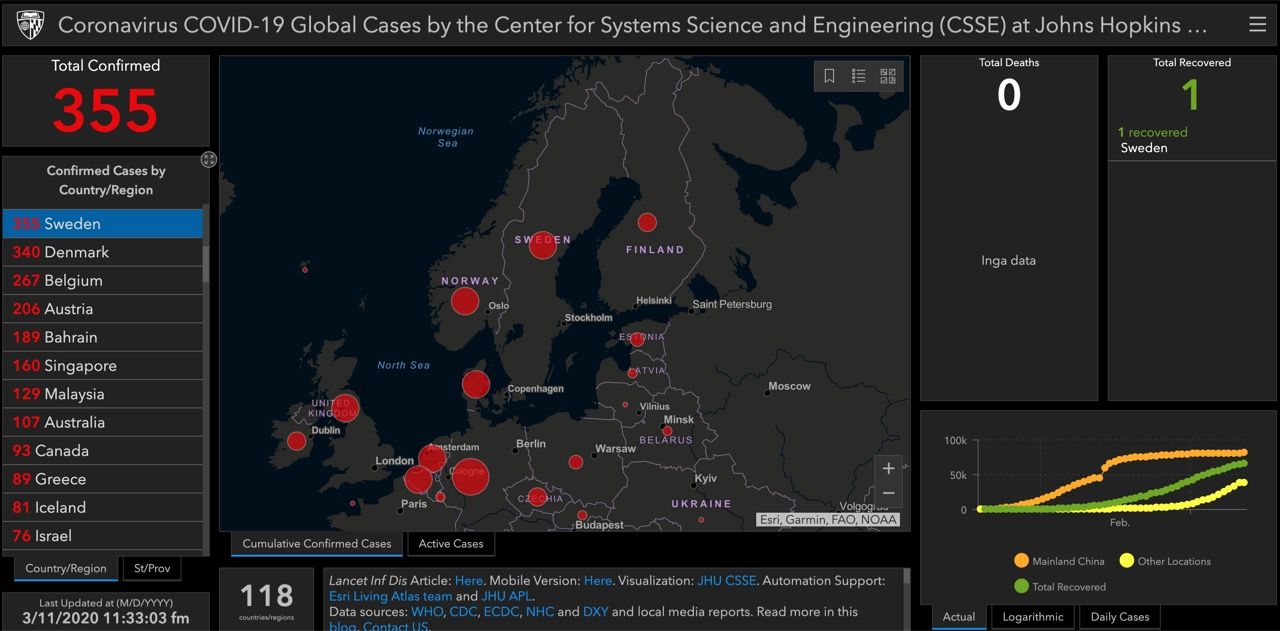Click the 118 countries/regions counter
Viewport: 1280px width, 631px height.
pos(265,600)
